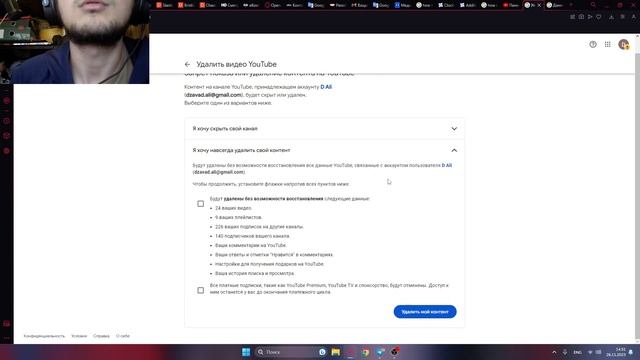Click the heart bookmark icon in the address bar
The width and height of the screenshot is (640, 360).
click(599, 17)
